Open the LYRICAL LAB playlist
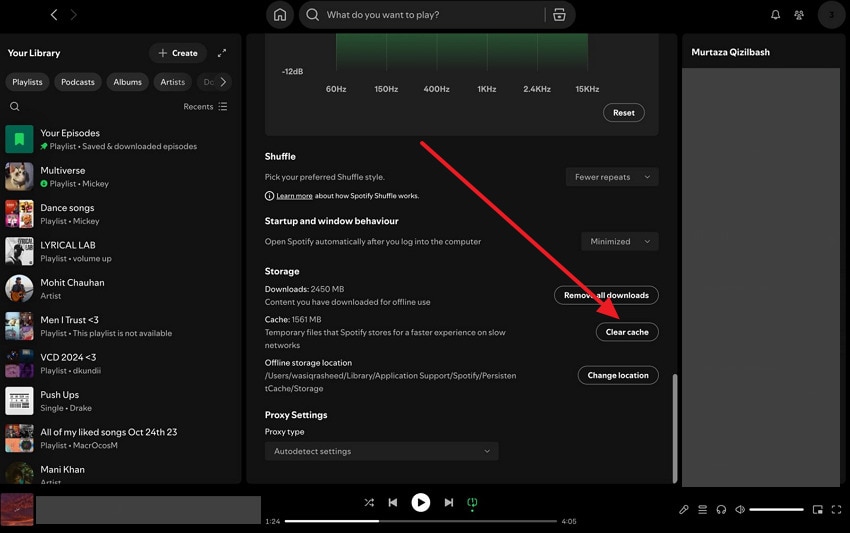Viewport: 850px width, 533px height. click(x=120, y=252)
